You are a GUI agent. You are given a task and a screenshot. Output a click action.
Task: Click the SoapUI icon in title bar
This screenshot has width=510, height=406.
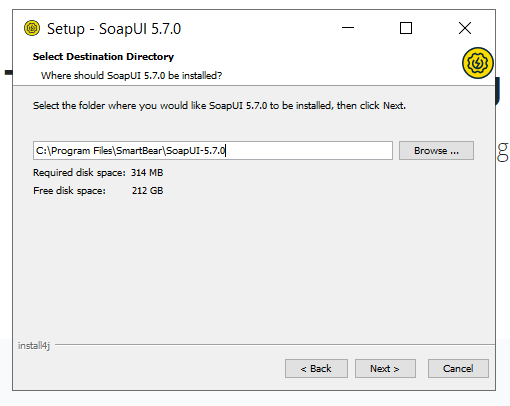tap(32, 28)
